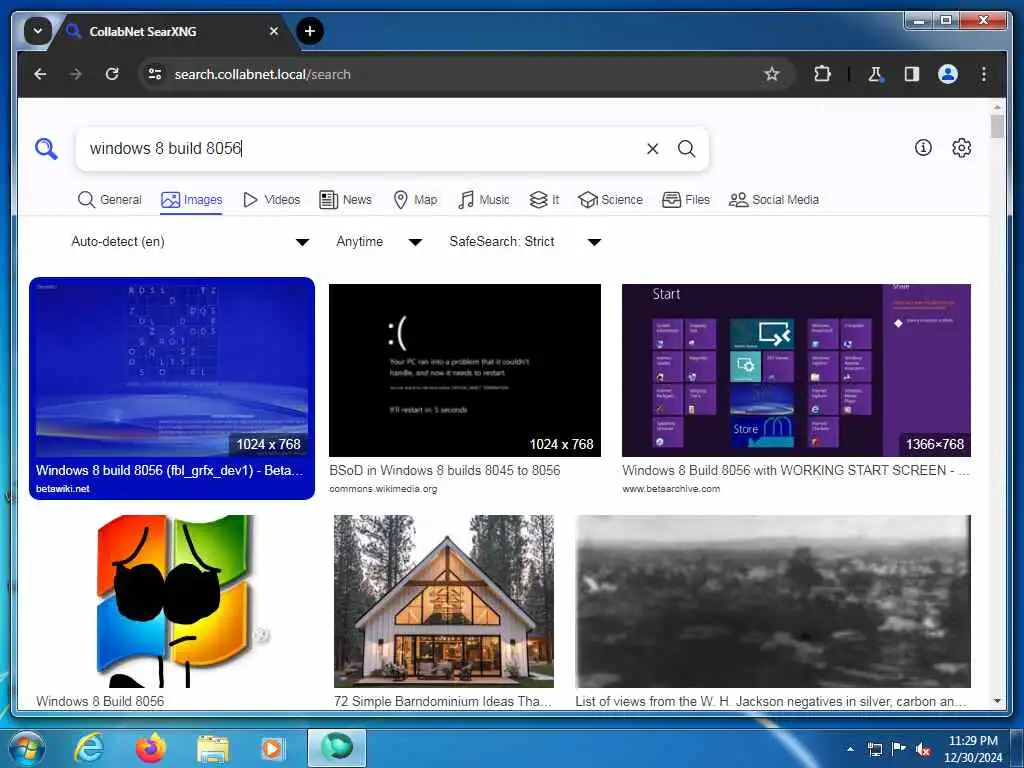Open the SafeSearch: Strict dropdown
1024x768 pixels.
pyautogui.click(x=524, y=242)
